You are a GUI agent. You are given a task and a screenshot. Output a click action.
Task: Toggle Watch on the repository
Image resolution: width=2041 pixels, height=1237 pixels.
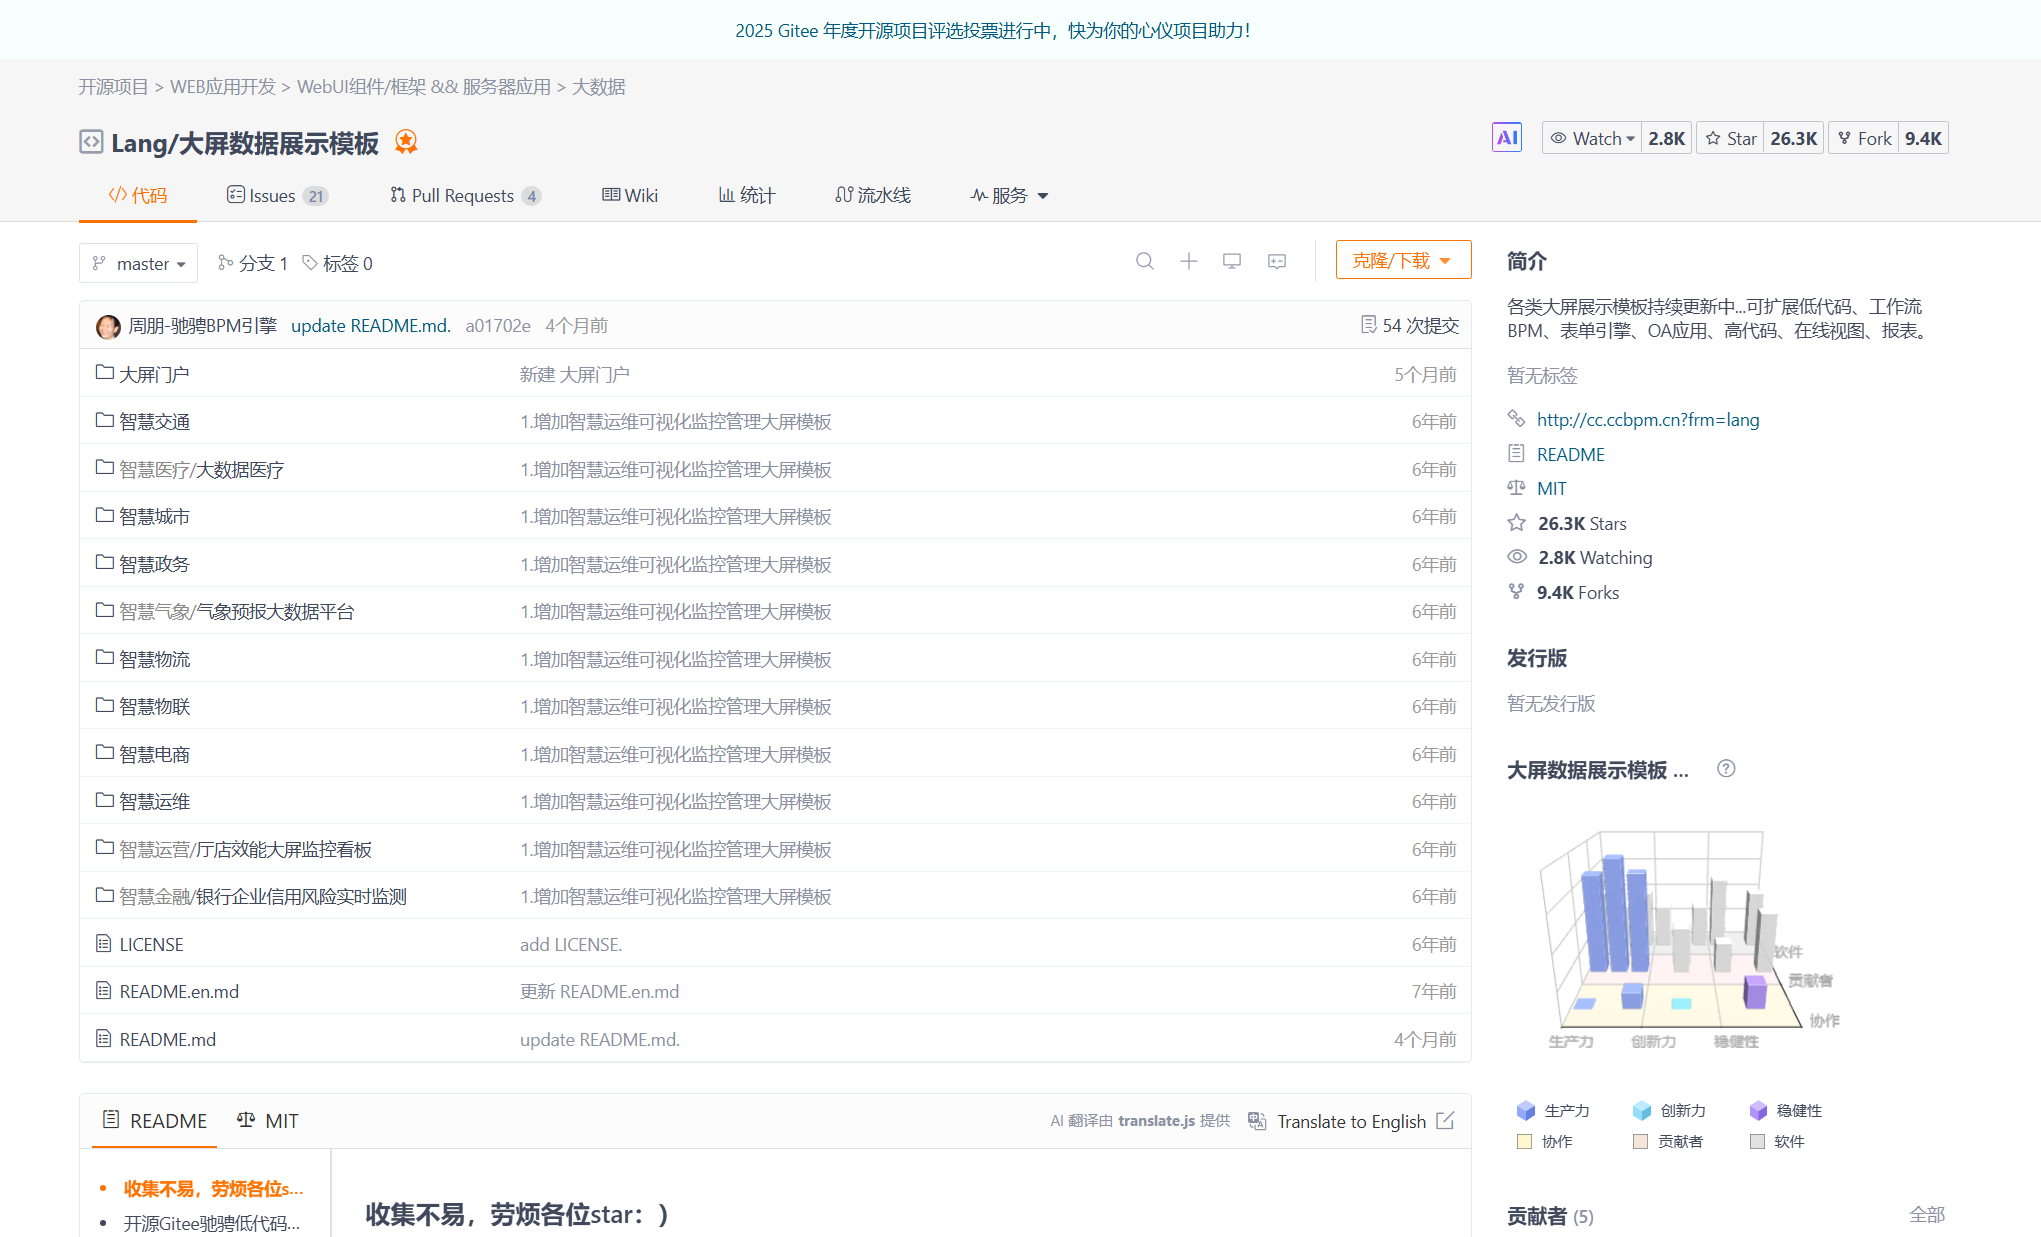click(x=1591, y=137)
